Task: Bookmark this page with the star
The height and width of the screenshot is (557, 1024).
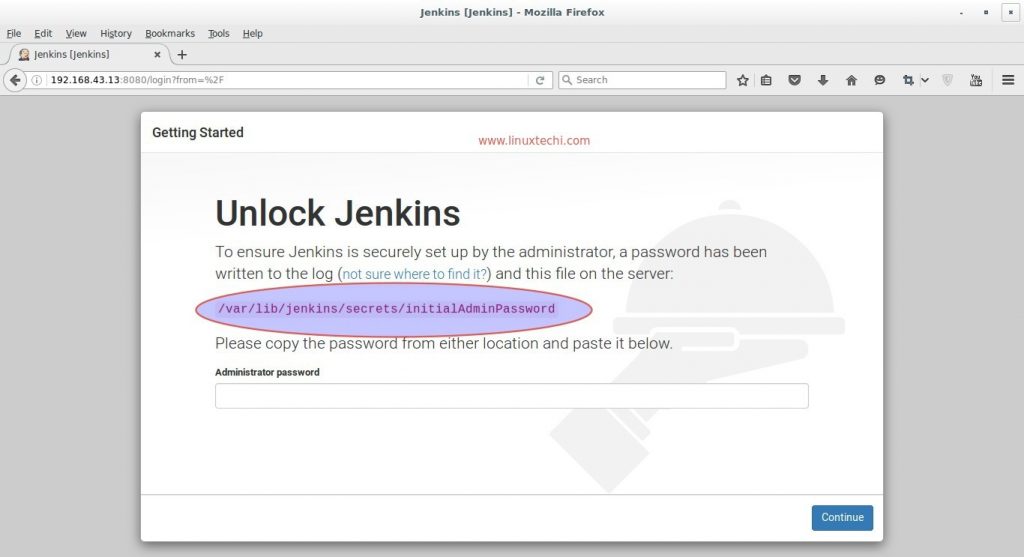Action: (743, 80)
